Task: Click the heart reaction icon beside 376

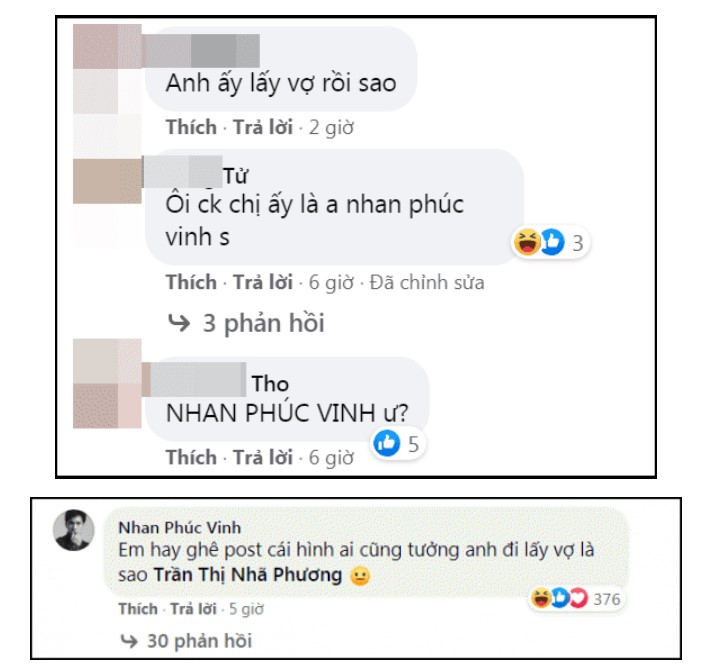Action: coord(578,598)
